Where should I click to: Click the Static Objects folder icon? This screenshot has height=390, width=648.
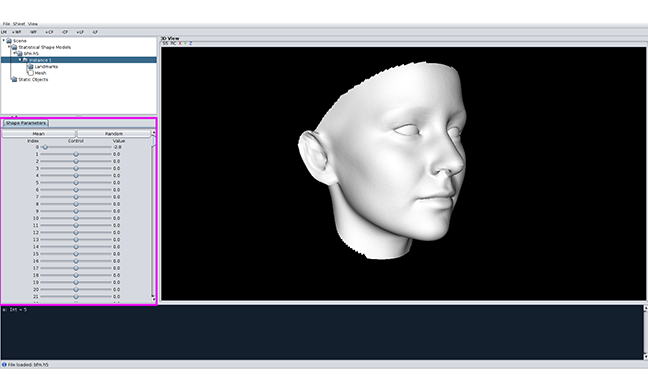pyautogui.click(x=14, y=79)
